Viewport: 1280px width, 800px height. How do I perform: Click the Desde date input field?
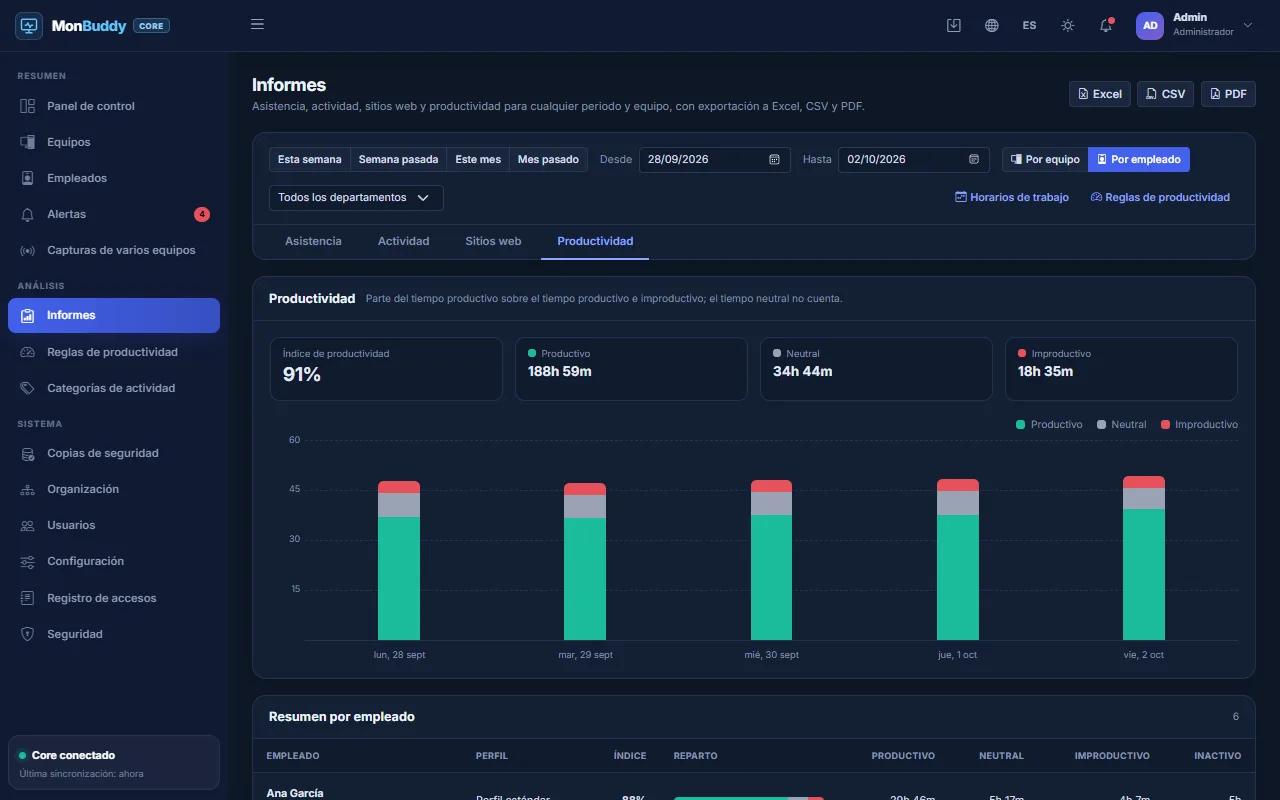point(715,160)
